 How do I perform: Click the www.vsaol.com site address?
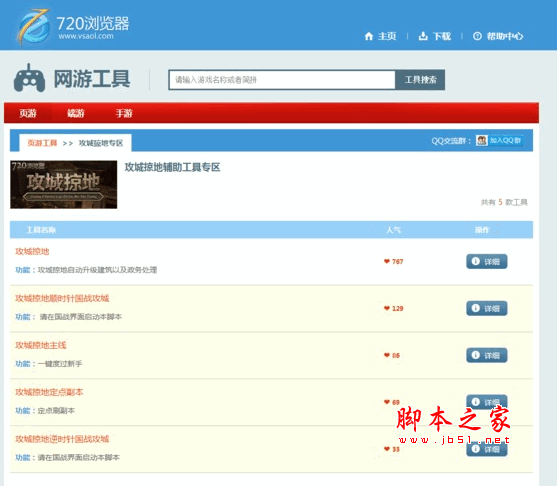pos(86,36)
